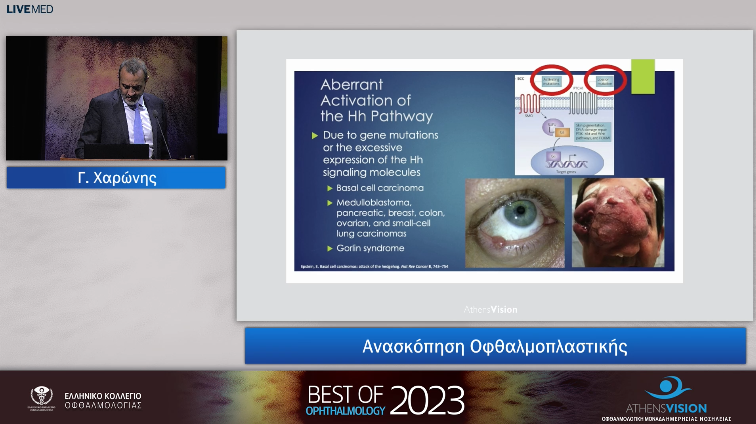This screenshot has width=756, height=424.
Task: Click the citation footnote at slide bottom
Action: tap(375, 268)
